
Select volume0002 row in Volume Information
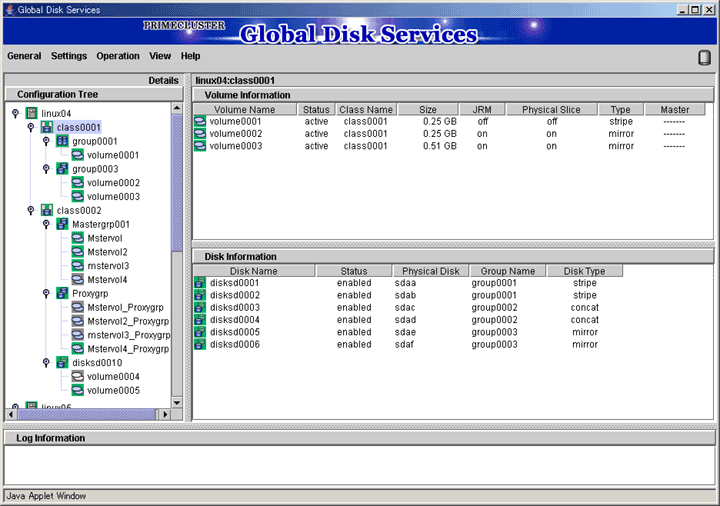point(449,134)
